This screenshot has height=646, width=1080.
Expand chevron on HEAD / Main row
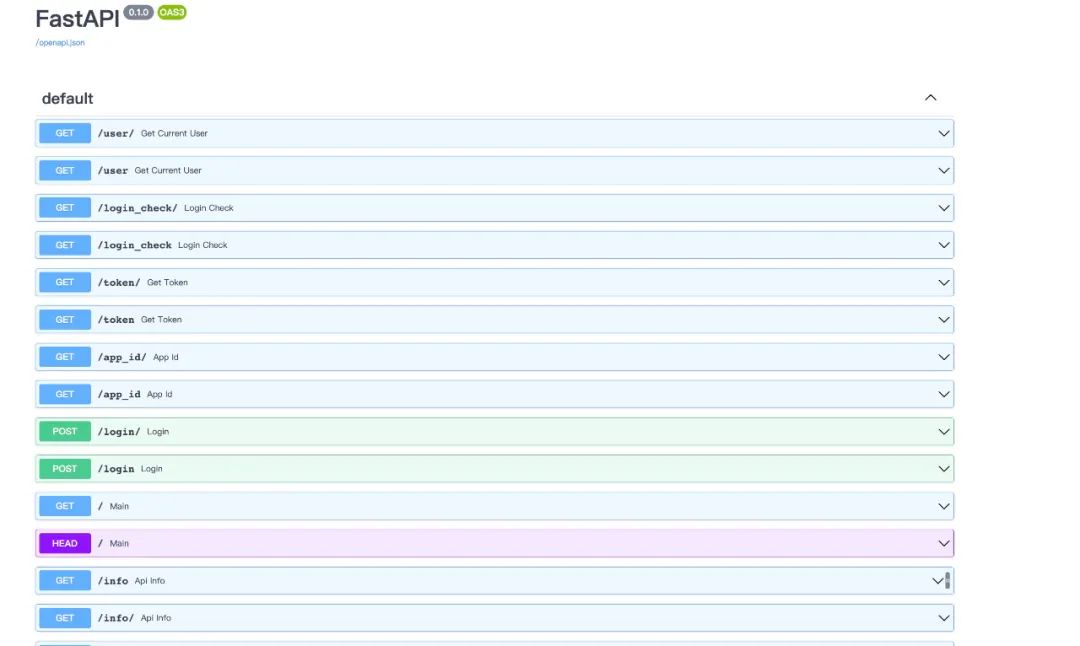click(944, 543)
